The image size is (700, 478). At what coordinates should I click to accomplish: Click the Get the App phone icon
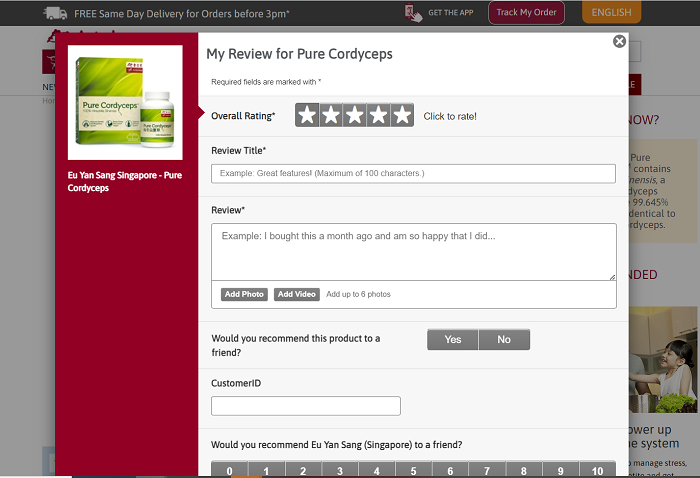(413, 13)
